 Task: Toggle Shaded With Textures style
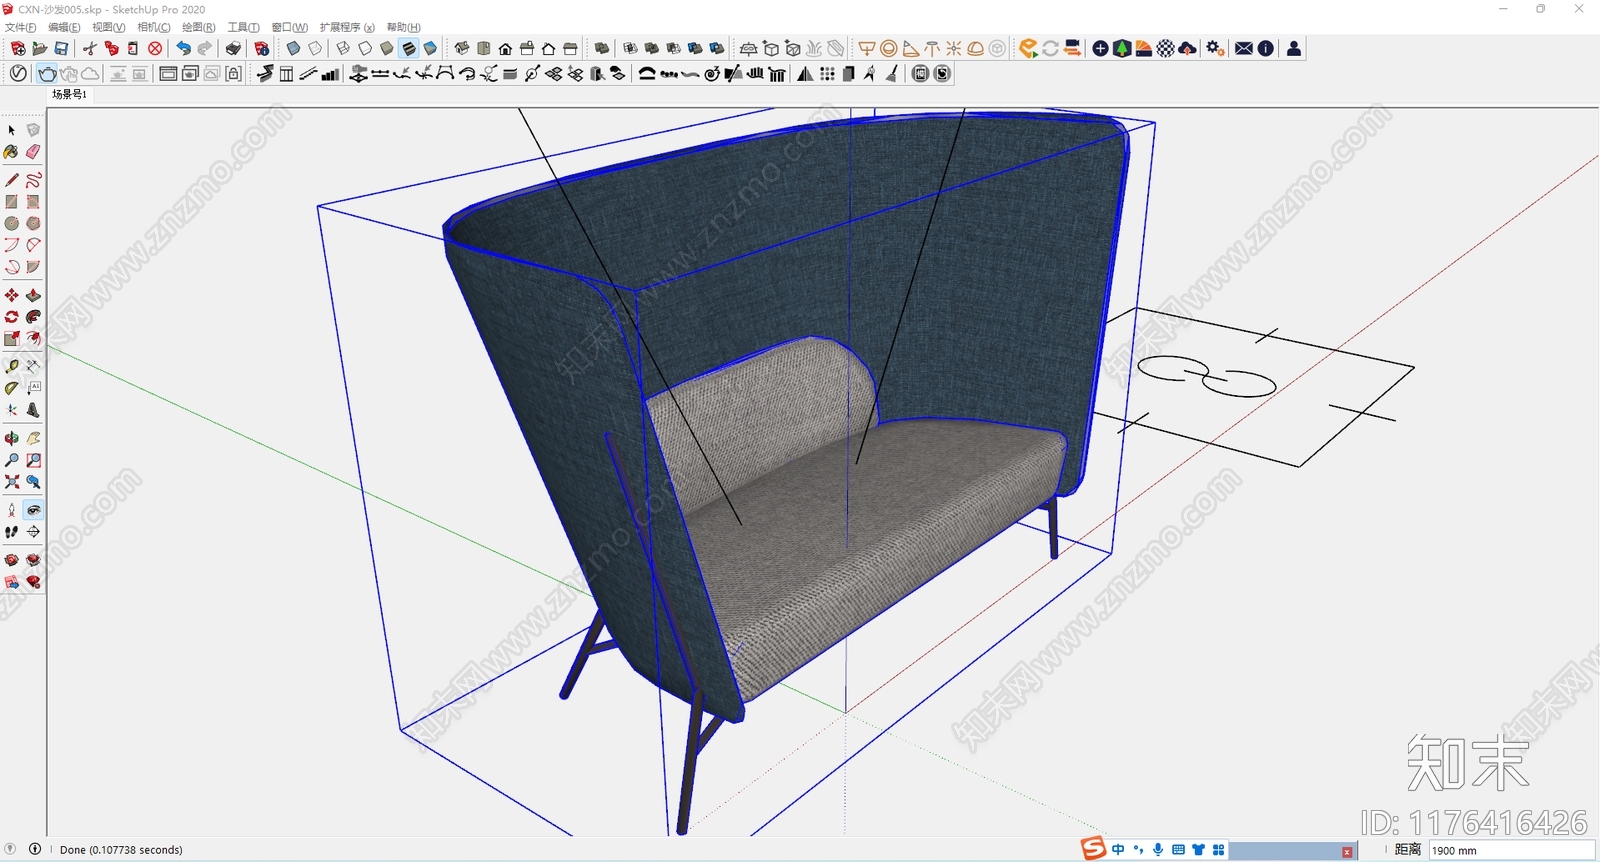tap(409, 48)
